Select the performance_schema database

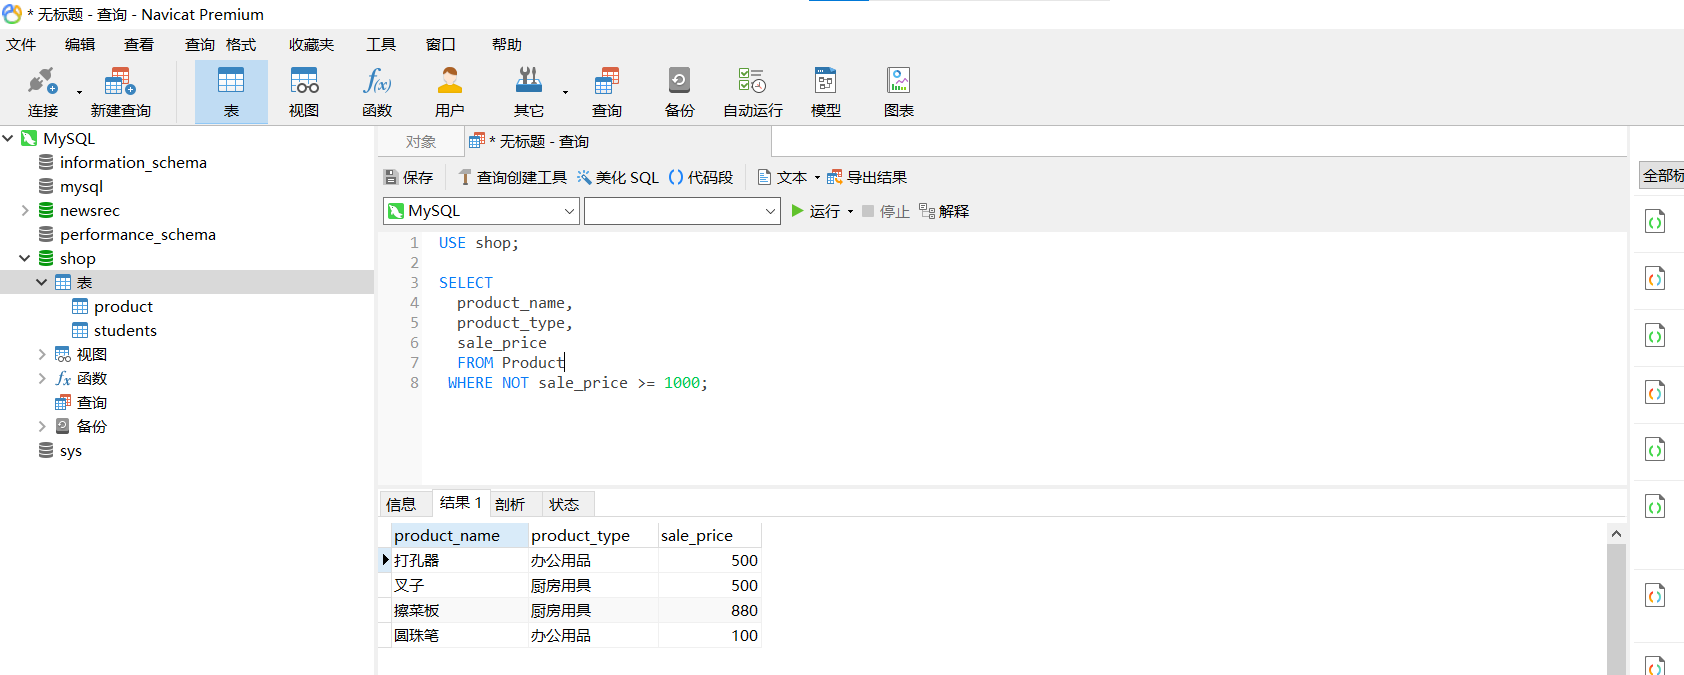137,234
